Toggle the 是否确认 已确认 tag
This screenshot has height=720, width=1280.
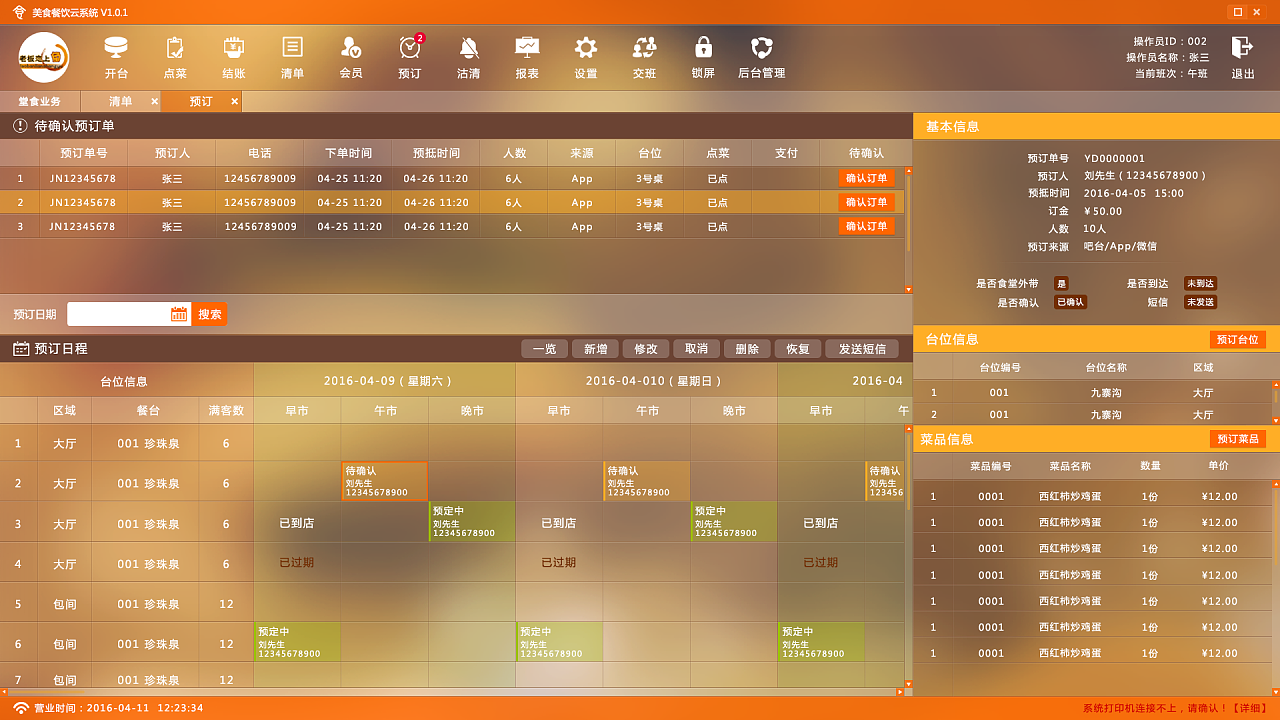pos(1070,302)
